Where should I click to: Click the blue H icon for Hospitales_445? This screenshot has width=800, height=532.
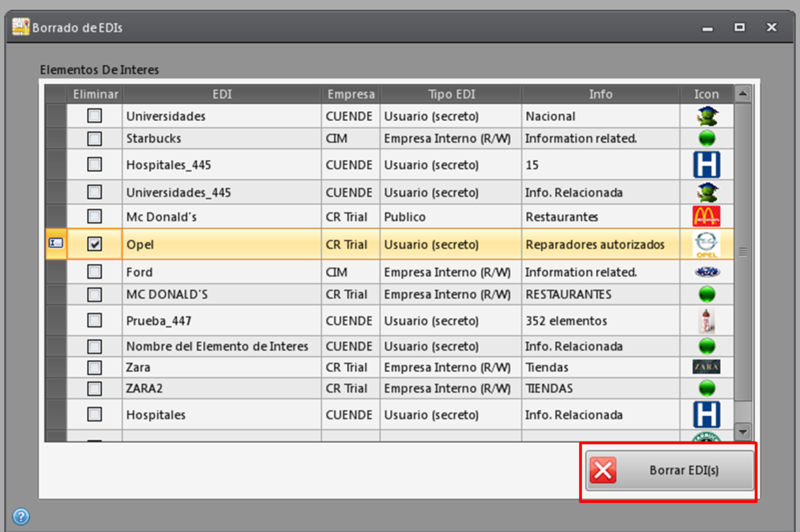(706, 164)
